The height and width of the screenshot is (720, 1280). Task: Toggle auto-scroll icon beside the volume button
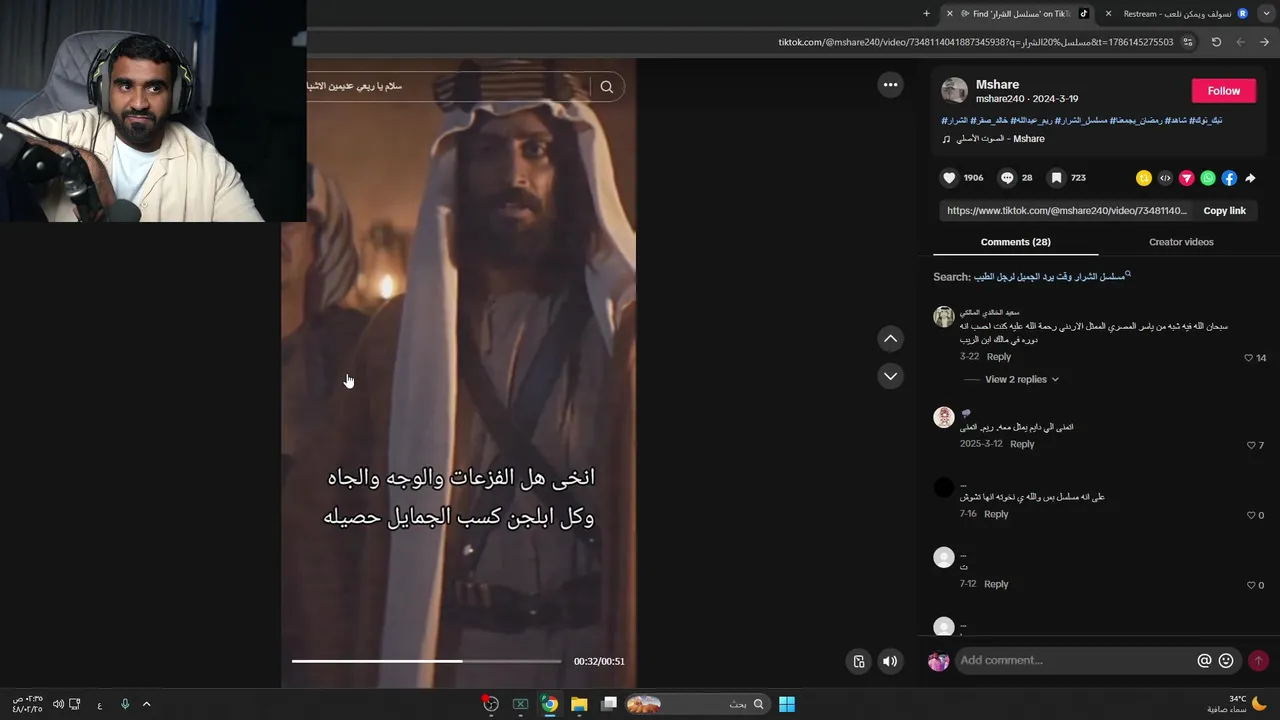(859, 661)
